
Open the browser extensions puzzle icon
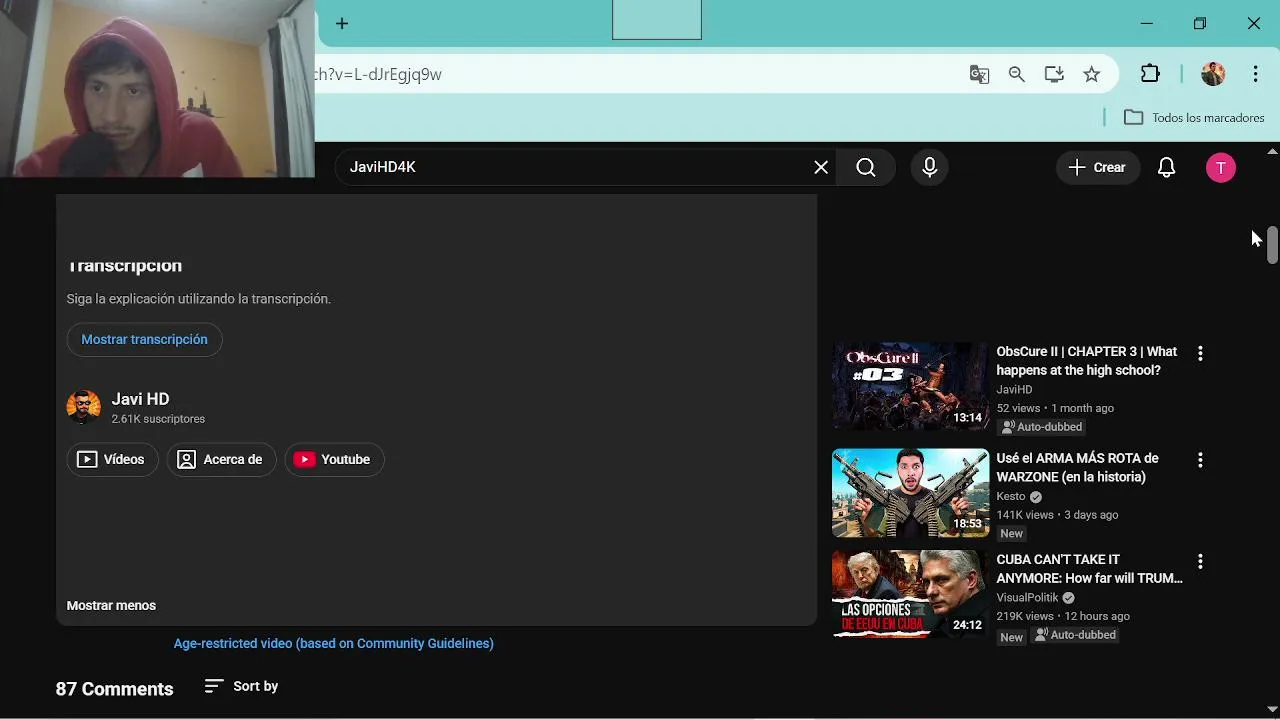pos(1150,74)
